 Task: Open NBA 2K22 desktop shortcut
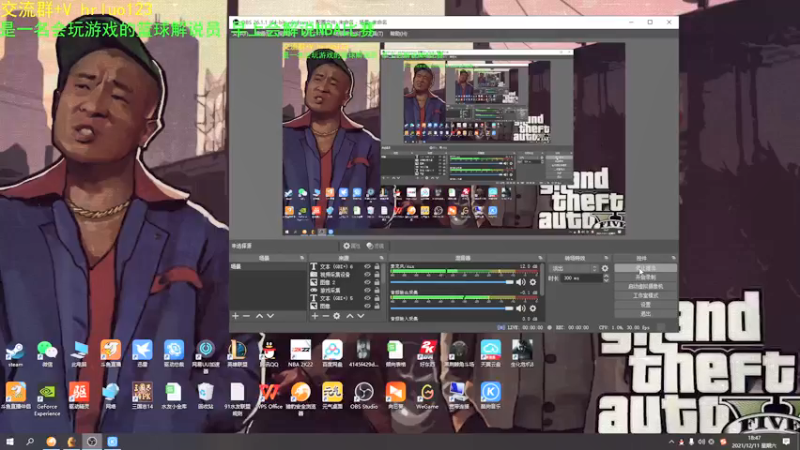coord(300,354)
